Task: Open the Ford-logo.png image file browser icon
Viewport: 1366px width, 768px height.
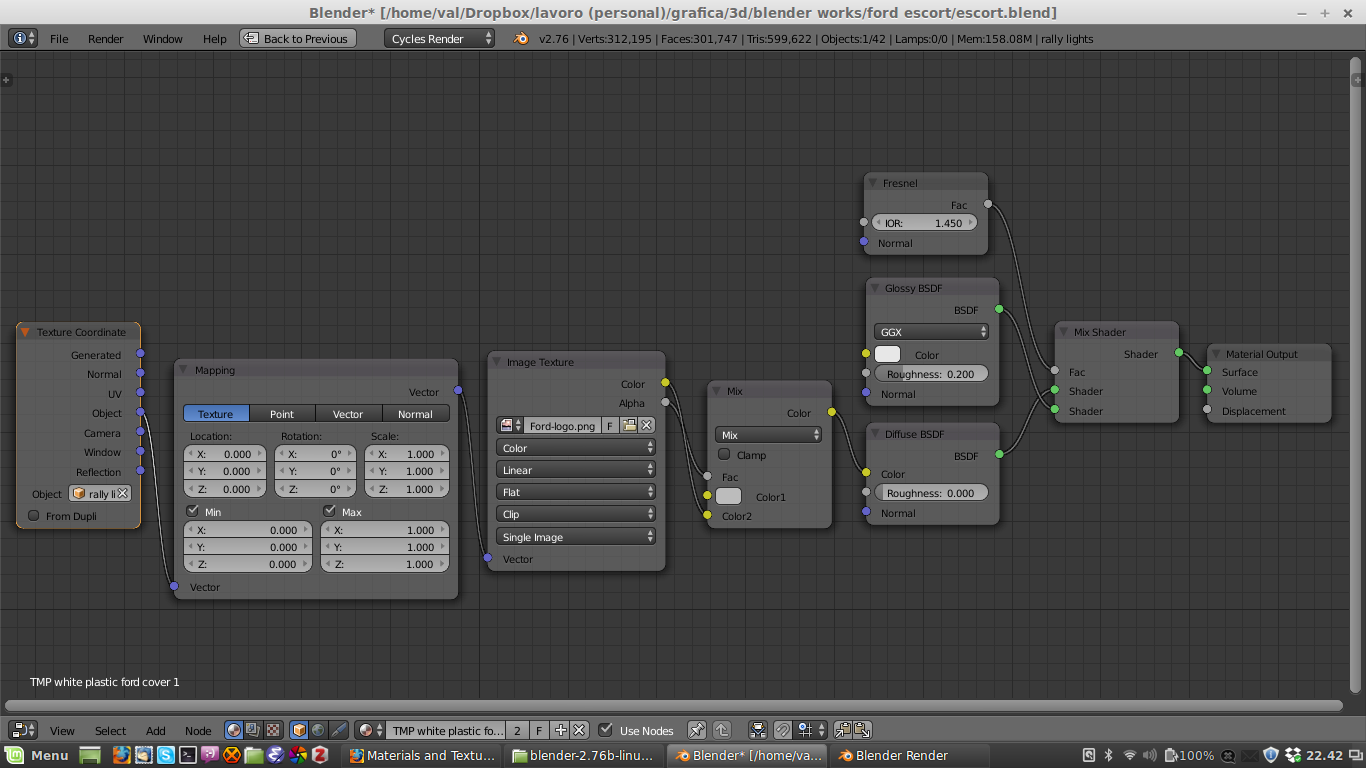Action: [x=629, y=426]
